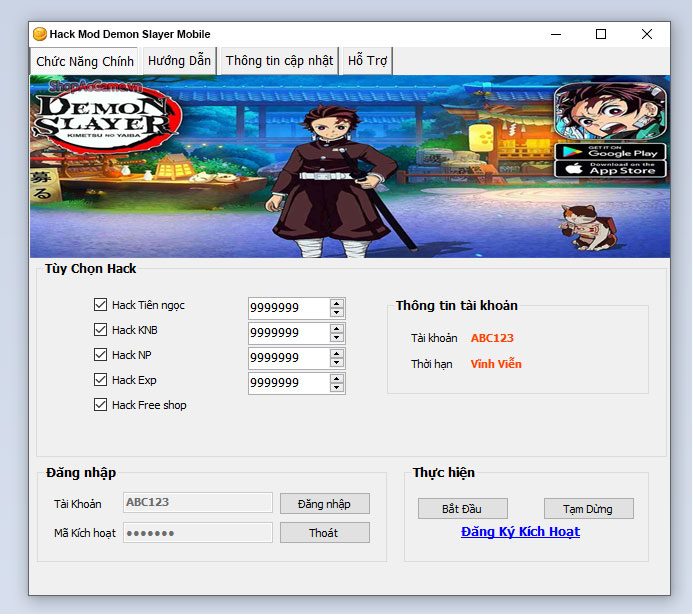
Task: Click the Tanjiro game app icon thumbnail
Action: (610, 111)
